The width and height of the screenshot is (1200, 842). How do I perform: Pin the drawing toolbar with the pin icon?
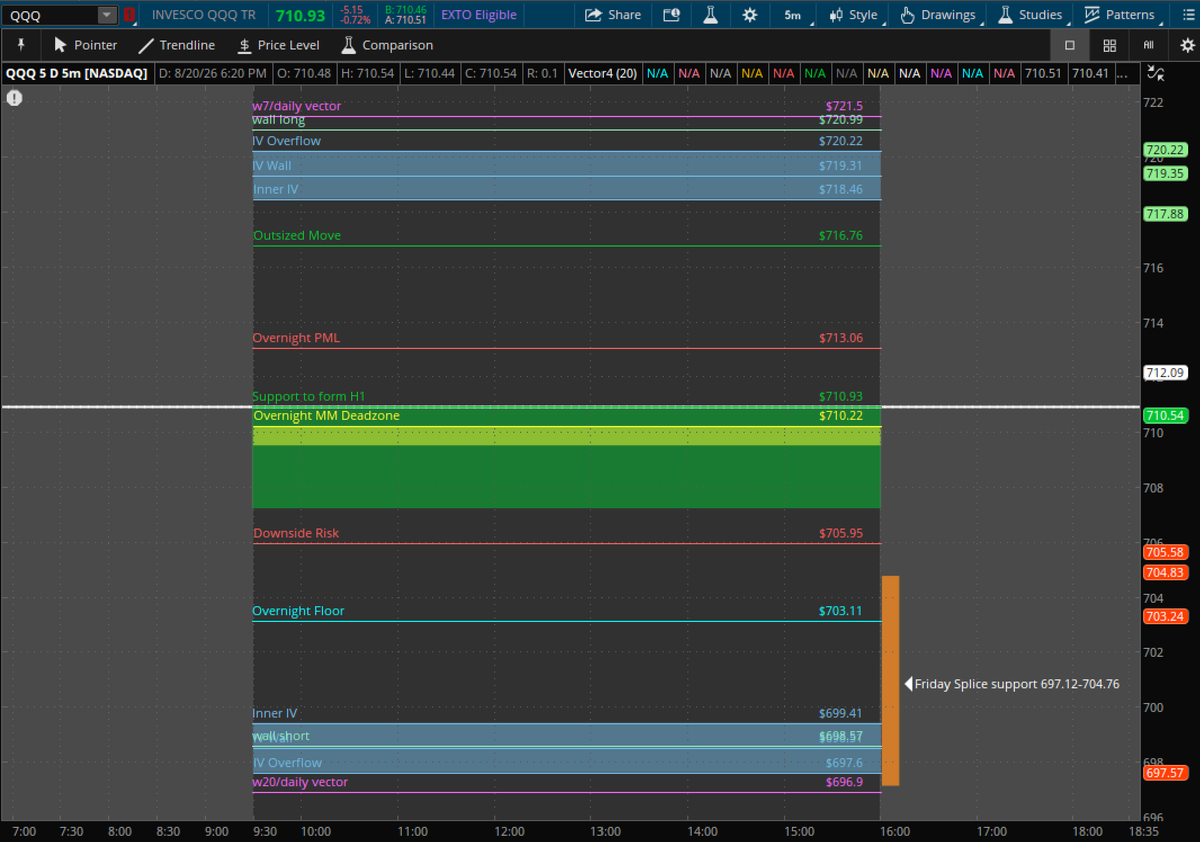[x=21, y=45]
